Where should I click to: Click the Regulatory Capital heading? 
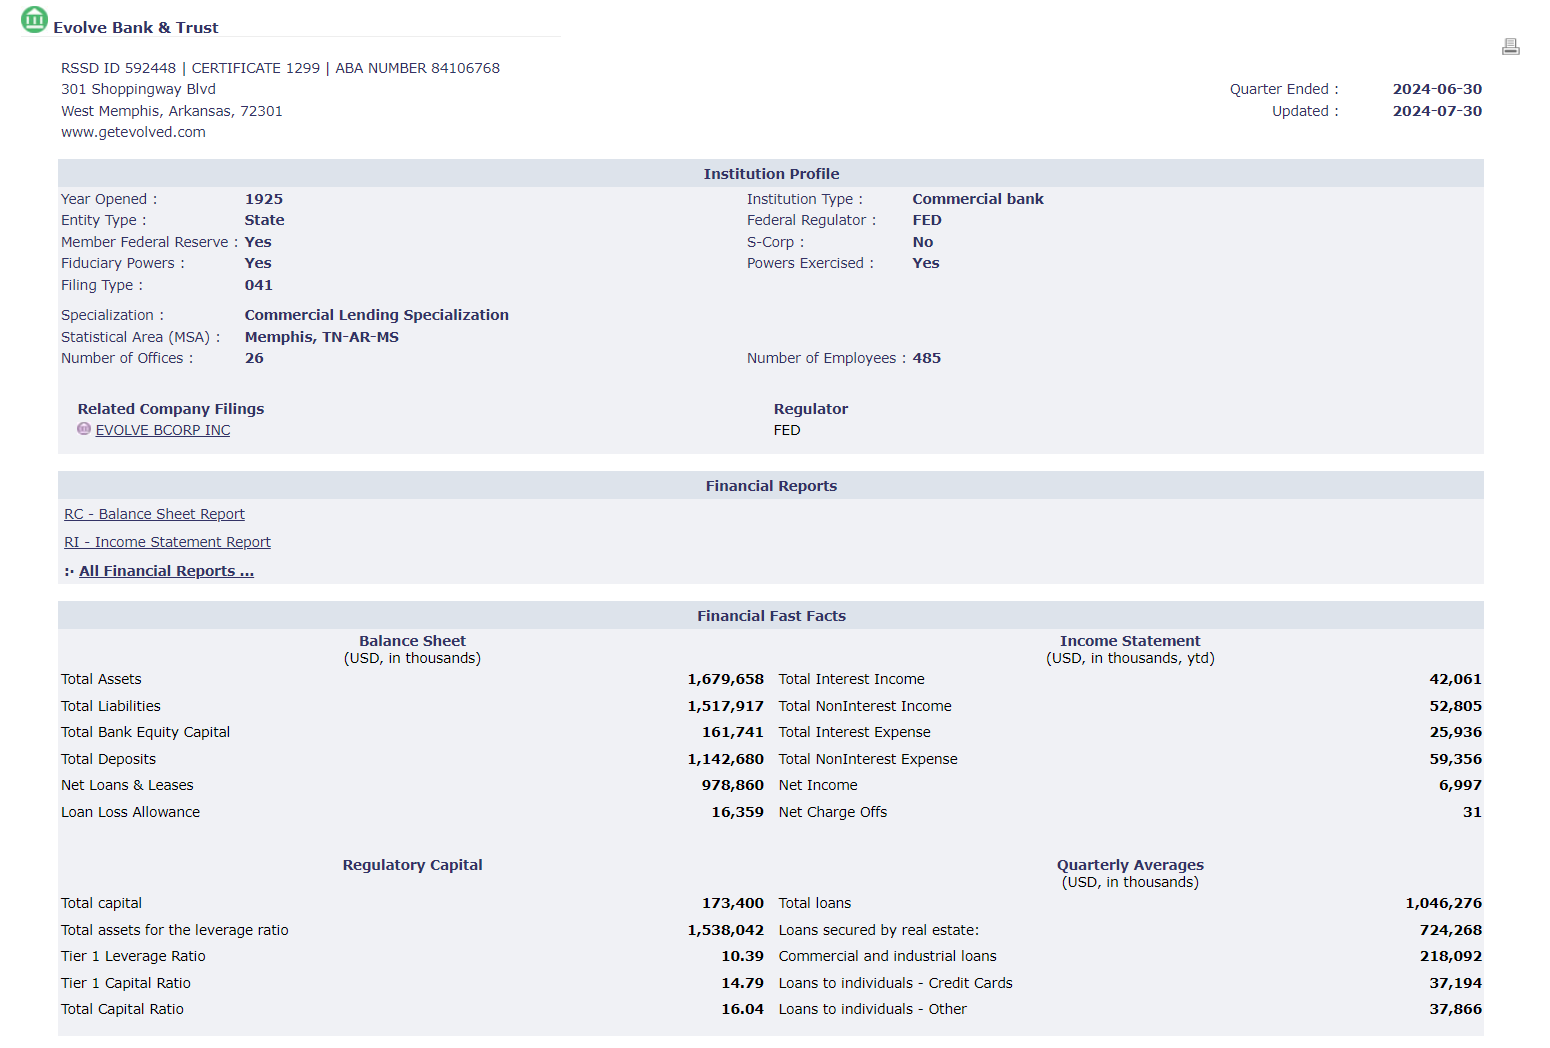point(412,865)
